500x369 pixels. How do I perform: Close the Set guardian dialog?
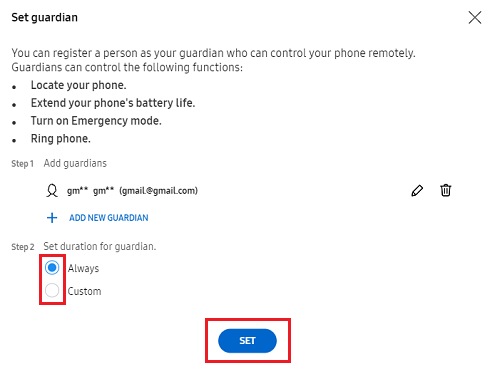pos(475,17)
